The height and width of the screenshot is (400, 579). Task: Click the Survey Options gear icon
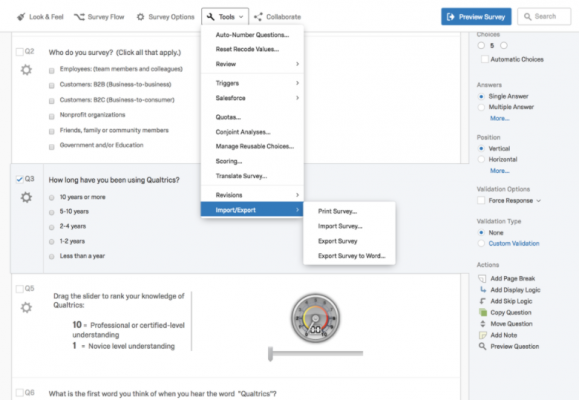(140, 17)
